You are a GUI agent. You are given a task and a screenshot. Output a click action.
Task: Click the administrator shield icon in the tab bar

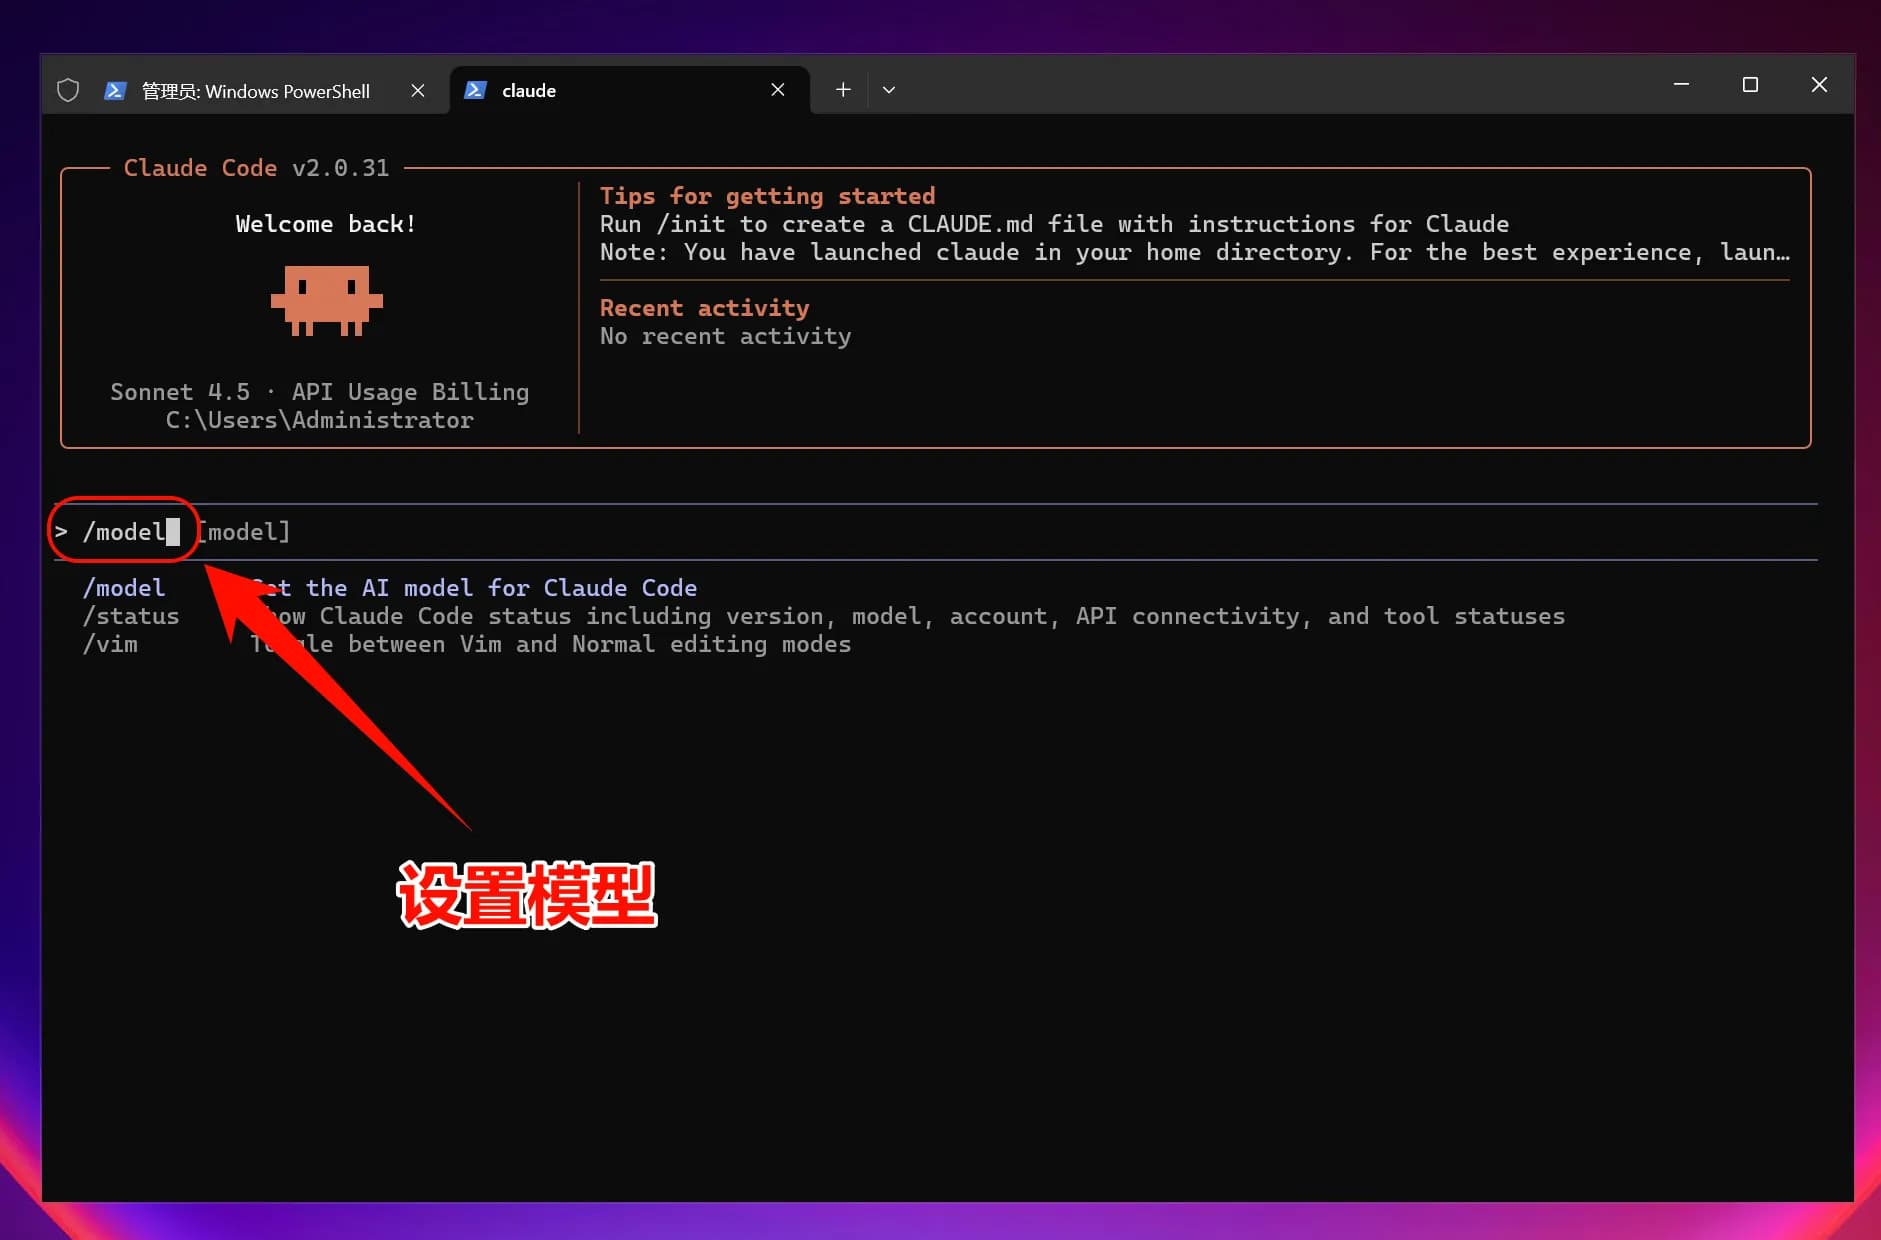coord(68,90)
